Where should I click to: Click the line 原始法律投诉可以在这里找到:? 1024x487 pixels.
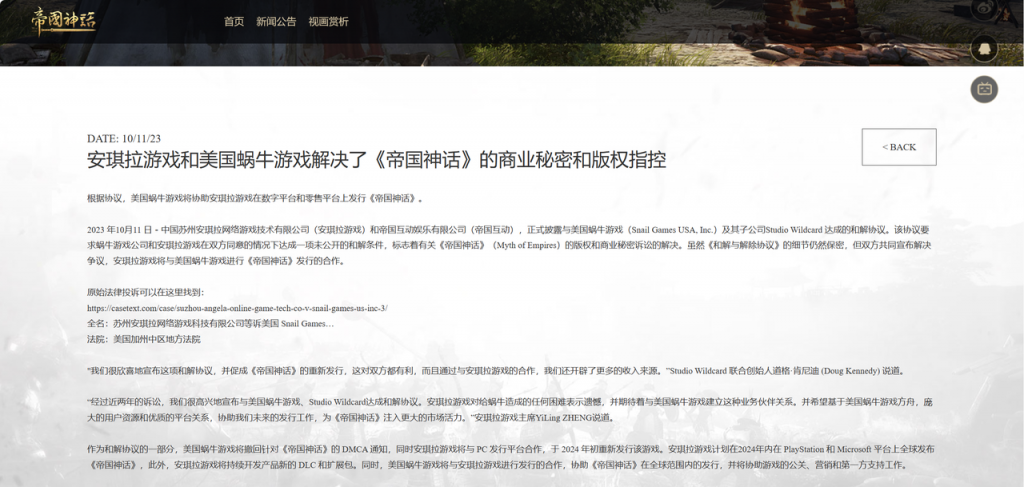[x=145, y=292]
